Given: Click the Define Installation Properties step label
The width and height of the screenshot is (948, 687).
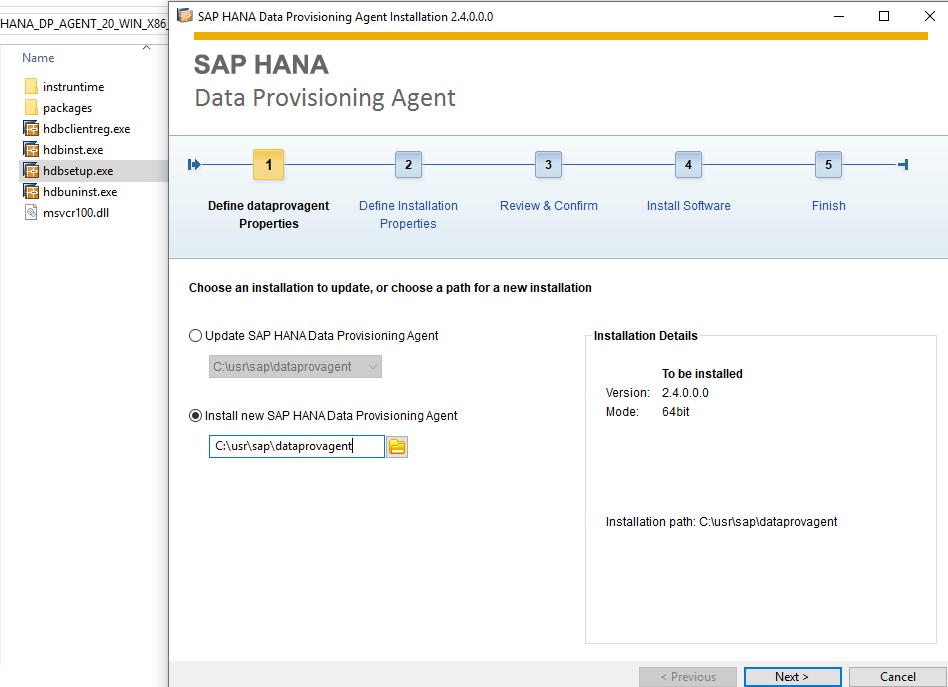Looking at the screenshot, I should pyautogui.click(x=408, y=215).
